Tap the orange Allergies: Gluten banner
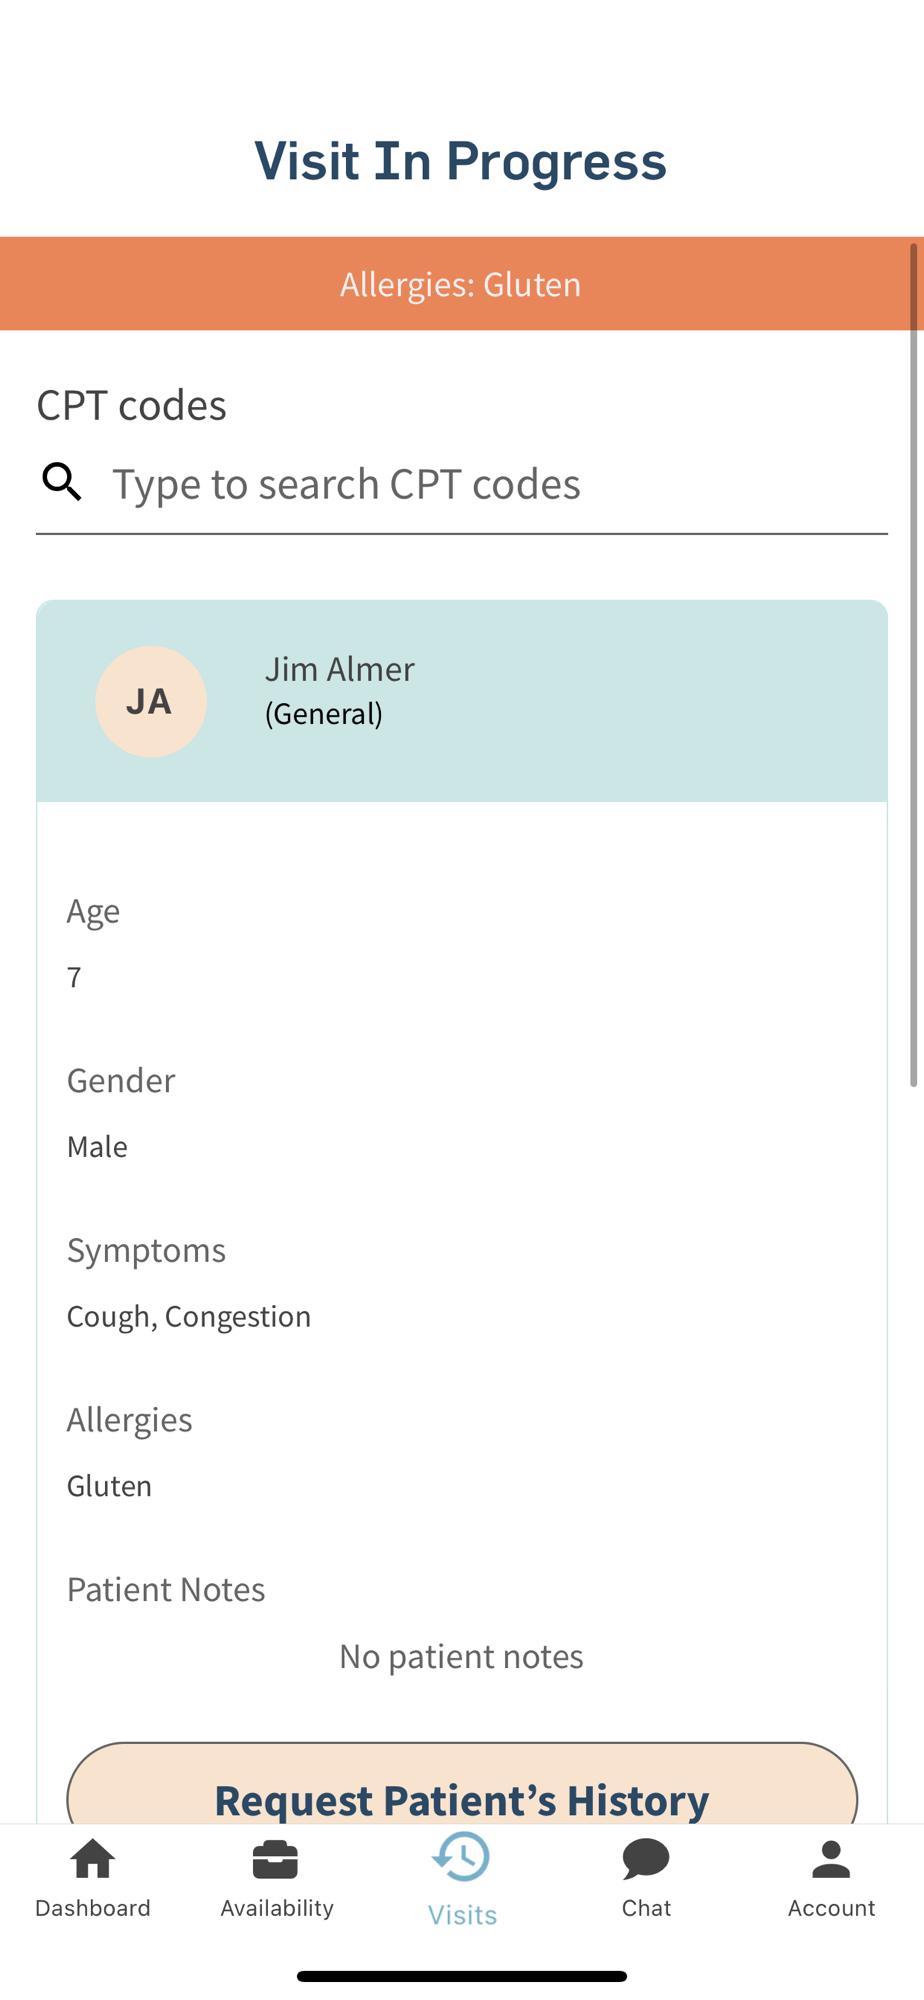Screen dimensions: 924x2000 (460, 284)
